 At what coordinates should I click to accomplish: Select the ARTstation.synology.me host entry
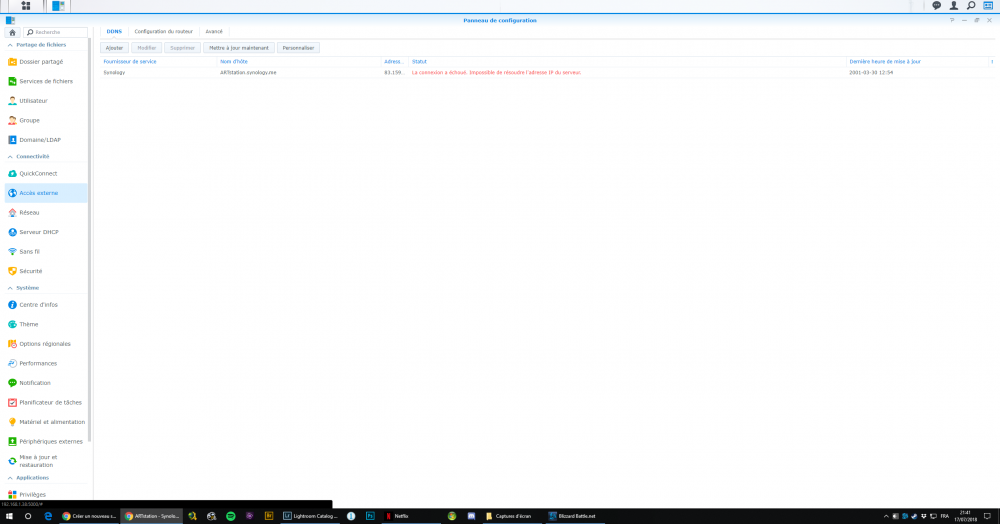[249, 73]
